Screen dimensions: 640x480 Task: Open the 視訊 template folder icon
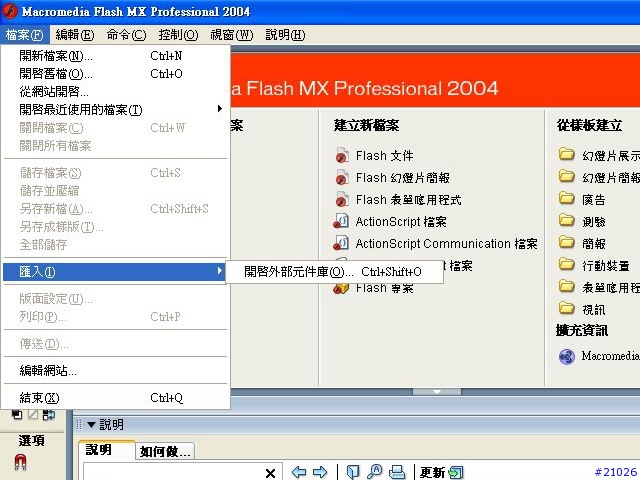tap(567, 308)
